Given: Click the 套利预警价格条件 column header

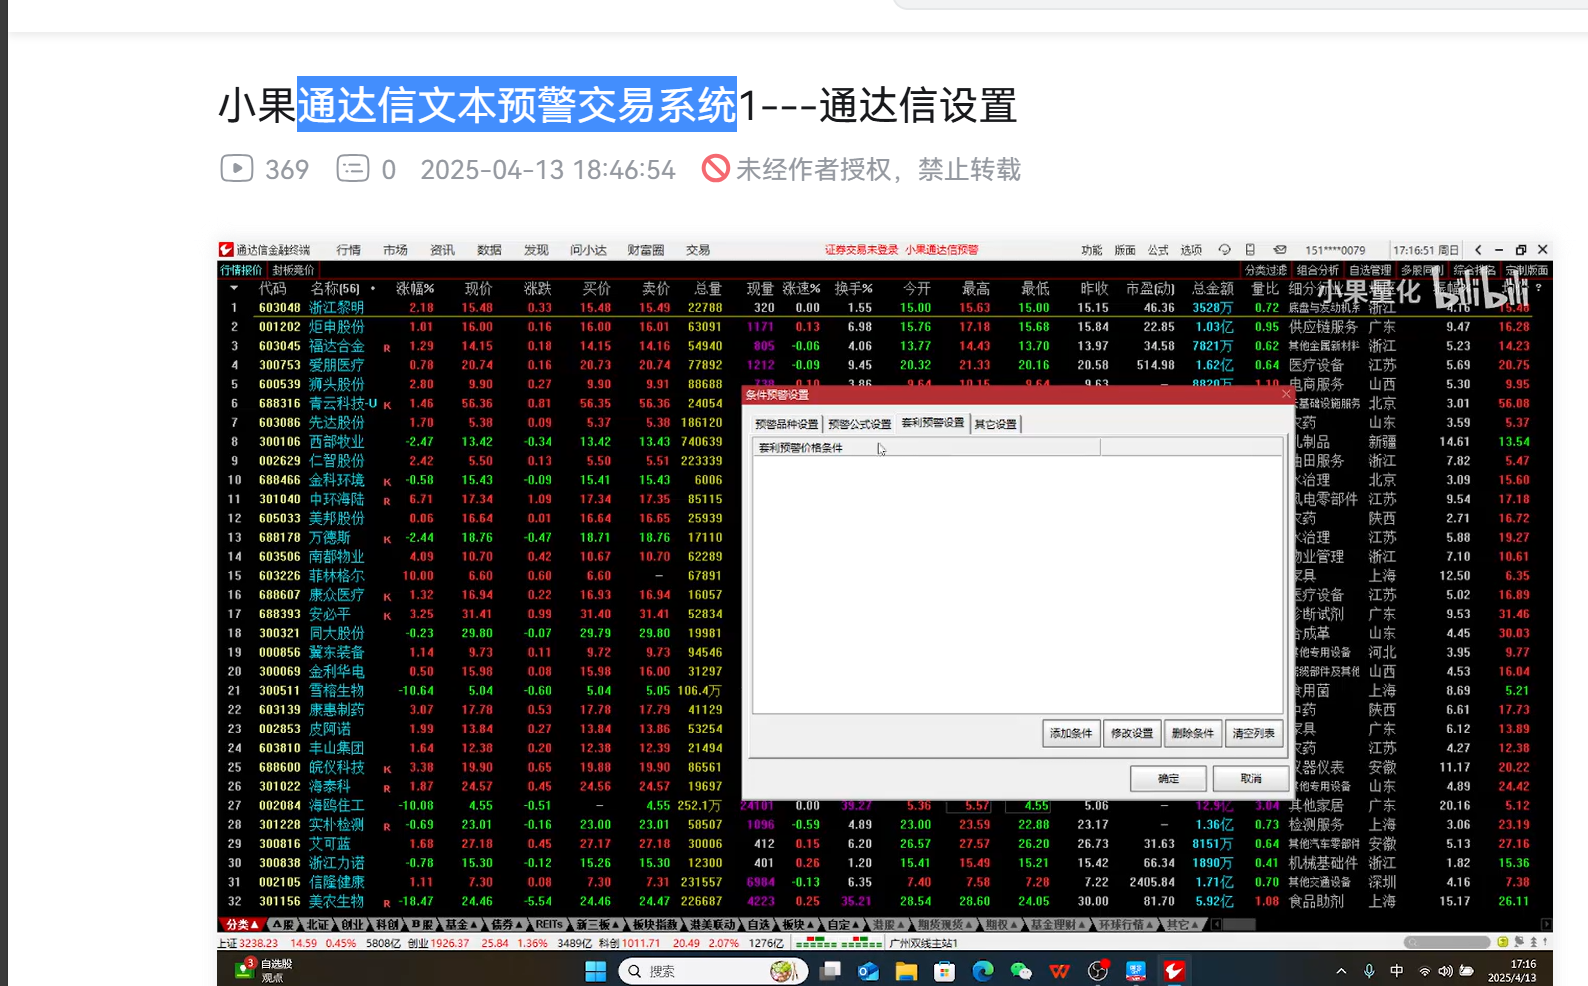Looking at the screenshot, I should point(926,447).
